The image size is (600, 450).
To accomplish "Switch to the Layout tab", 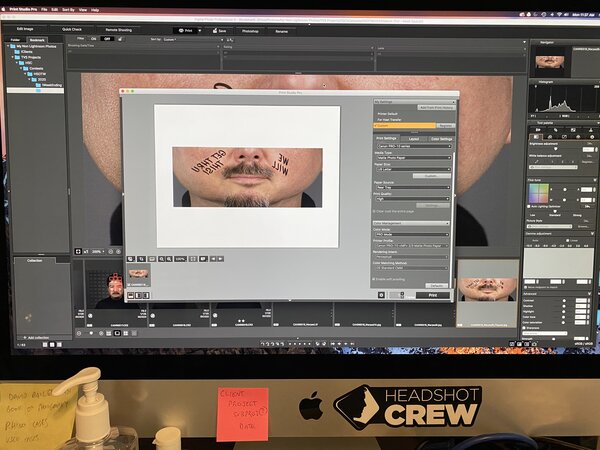I will (413, 138).
